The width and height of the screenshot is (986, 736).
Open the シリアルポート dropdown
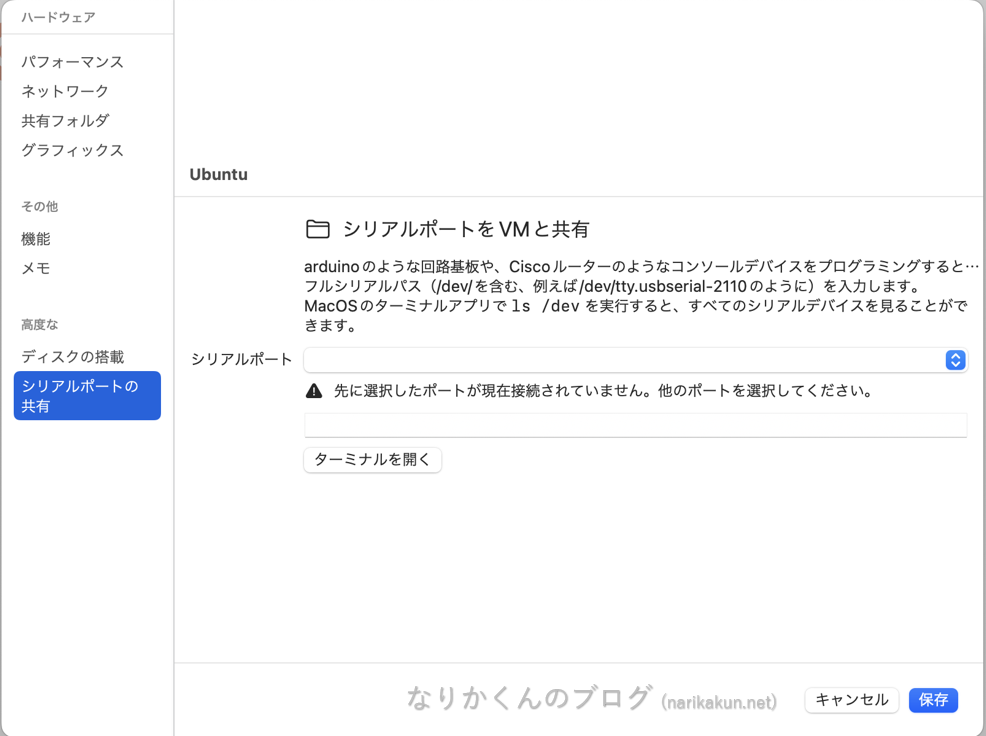636,360
